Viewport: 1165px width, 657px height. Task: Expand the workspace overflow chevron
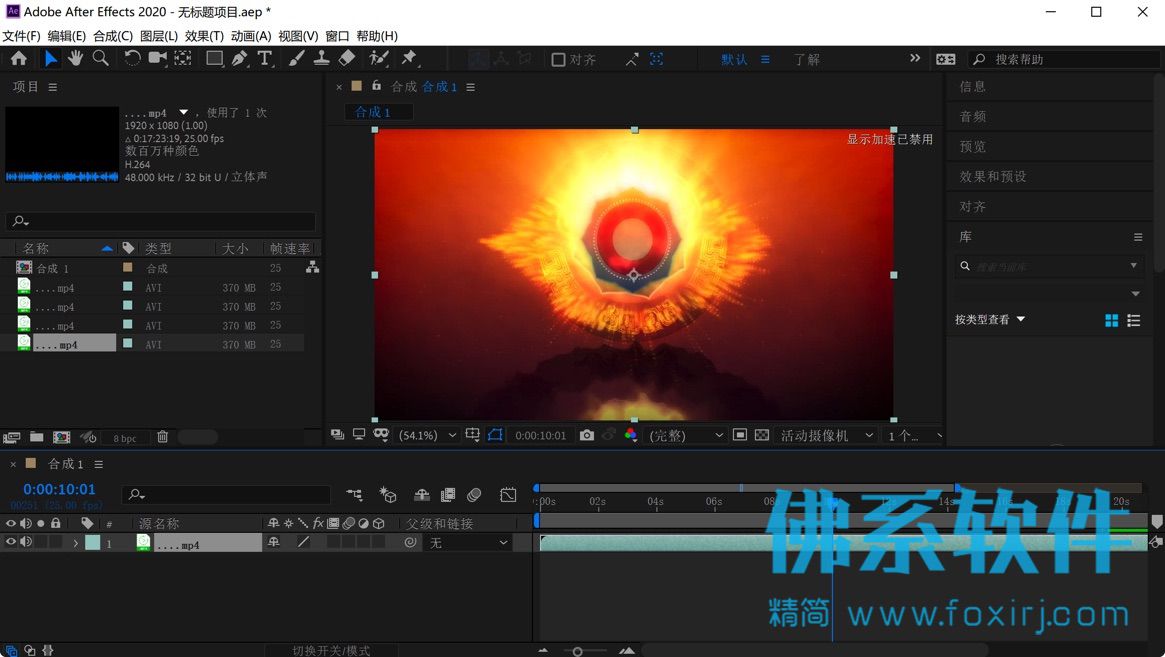[915, 58]
